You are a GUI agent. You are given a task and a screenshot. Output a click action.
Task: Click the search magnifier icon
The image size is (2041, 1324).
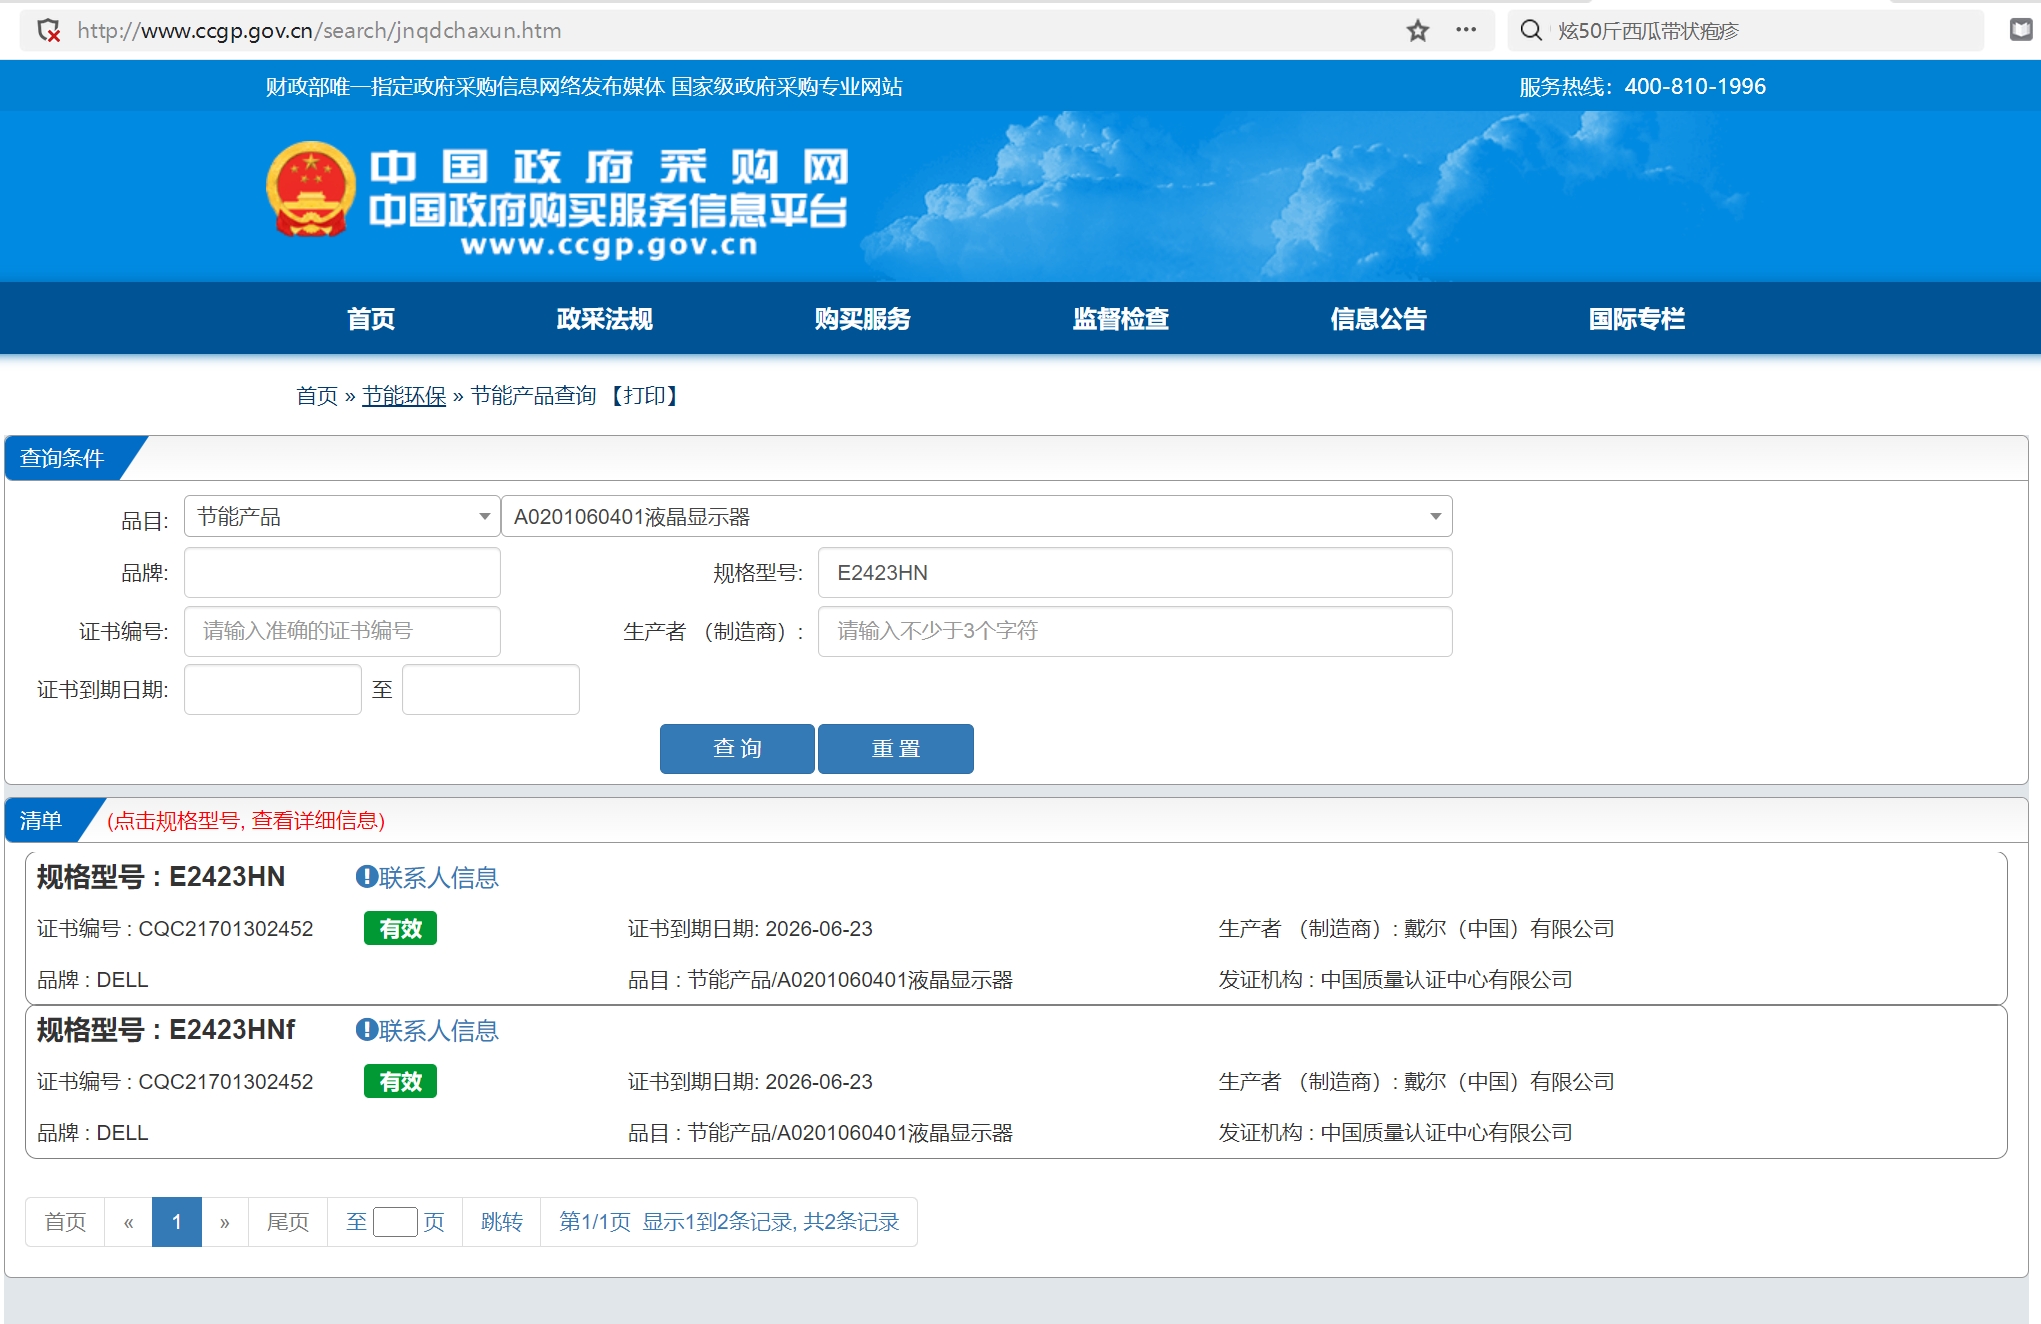point(1530,31)
